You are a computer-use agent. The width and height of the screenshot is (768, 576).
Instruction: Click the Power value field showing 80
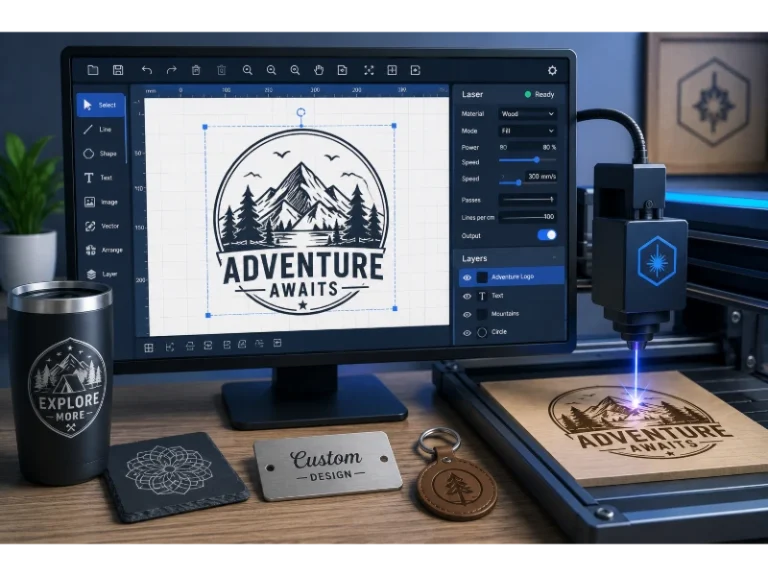tap(528, 147)
